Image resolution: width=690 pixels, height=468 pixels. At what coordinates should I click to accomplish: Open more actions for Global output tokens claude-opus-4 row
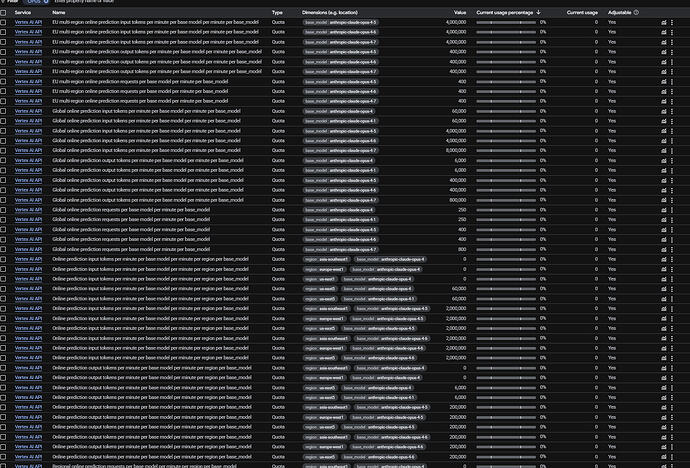(x=672, y=161)
